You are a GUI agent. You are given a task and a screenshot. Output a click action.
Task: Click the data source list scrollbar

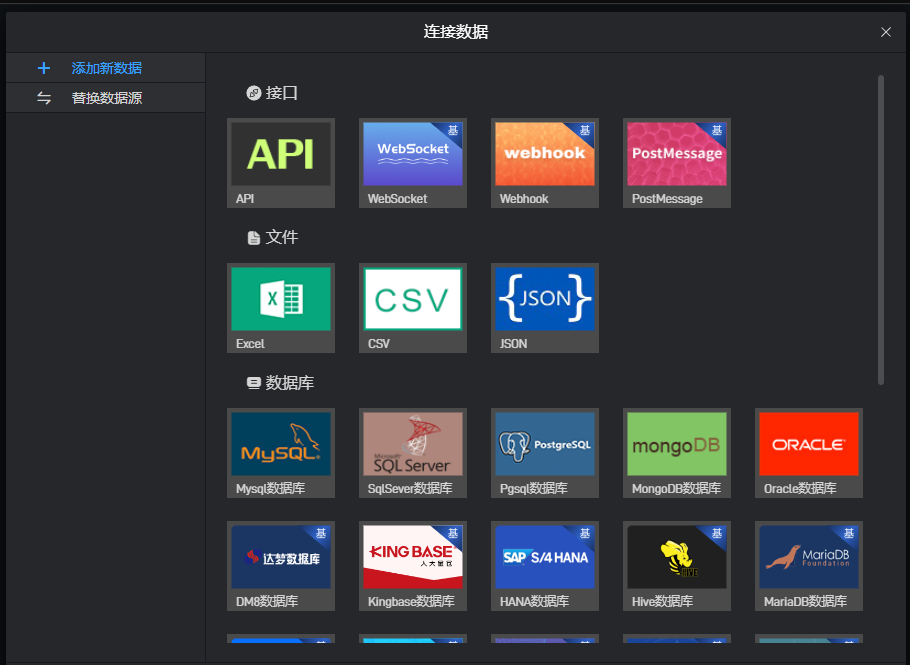(881, 230)
